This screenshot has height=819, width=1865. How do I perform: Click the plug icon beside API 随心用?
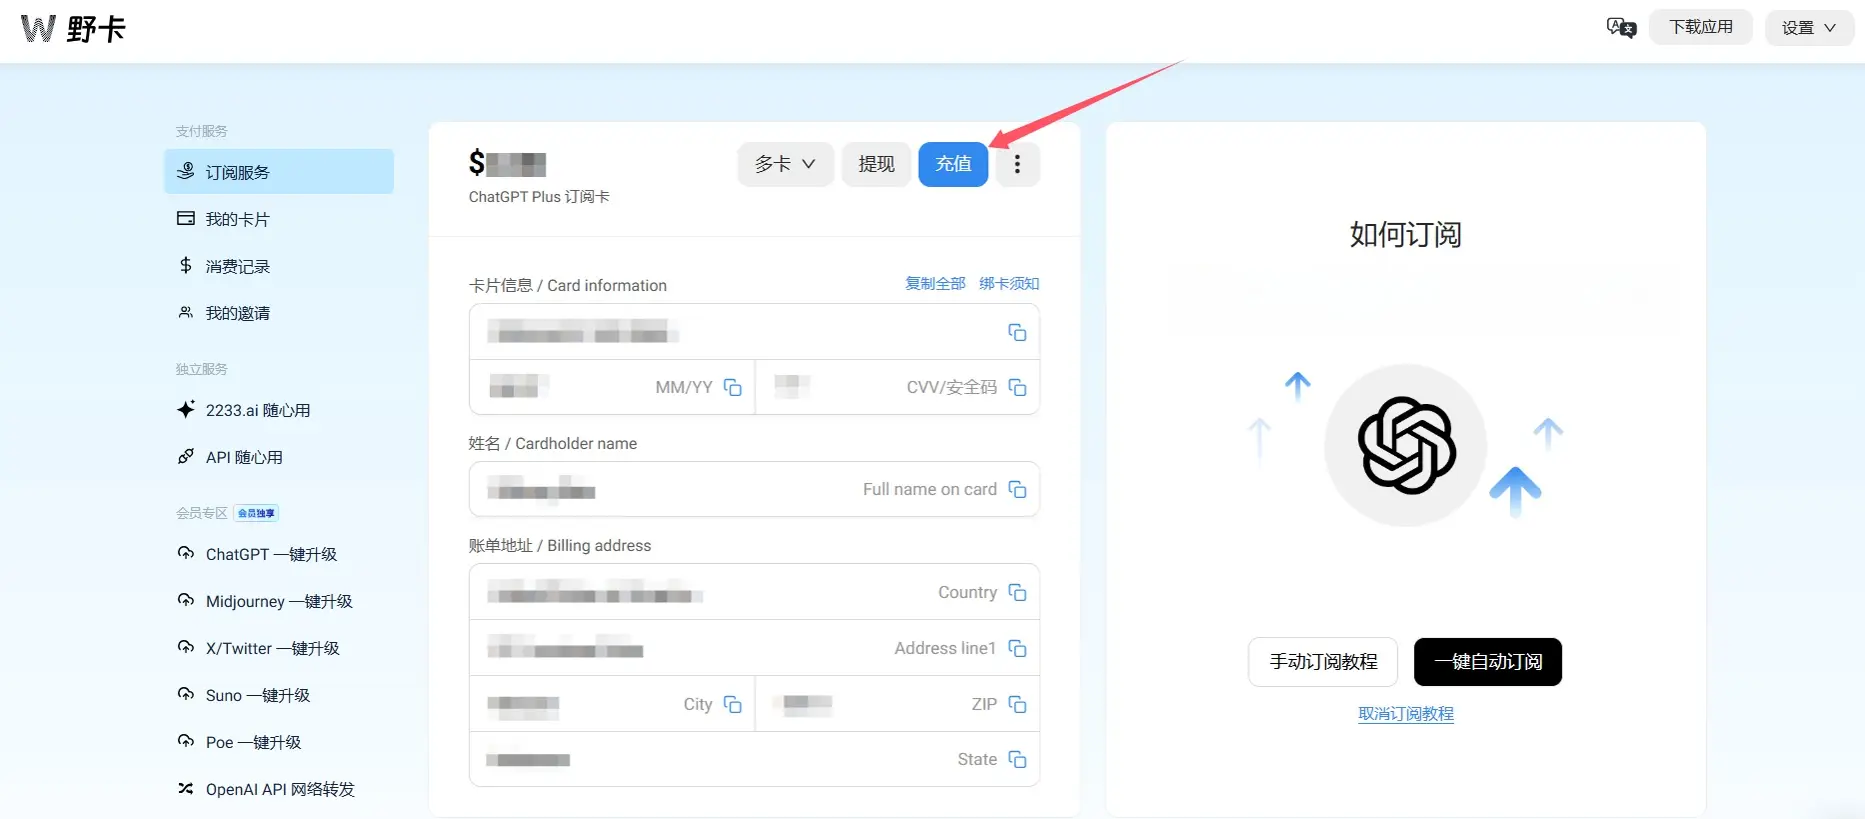pyautogui.click(x=185, y=456)
